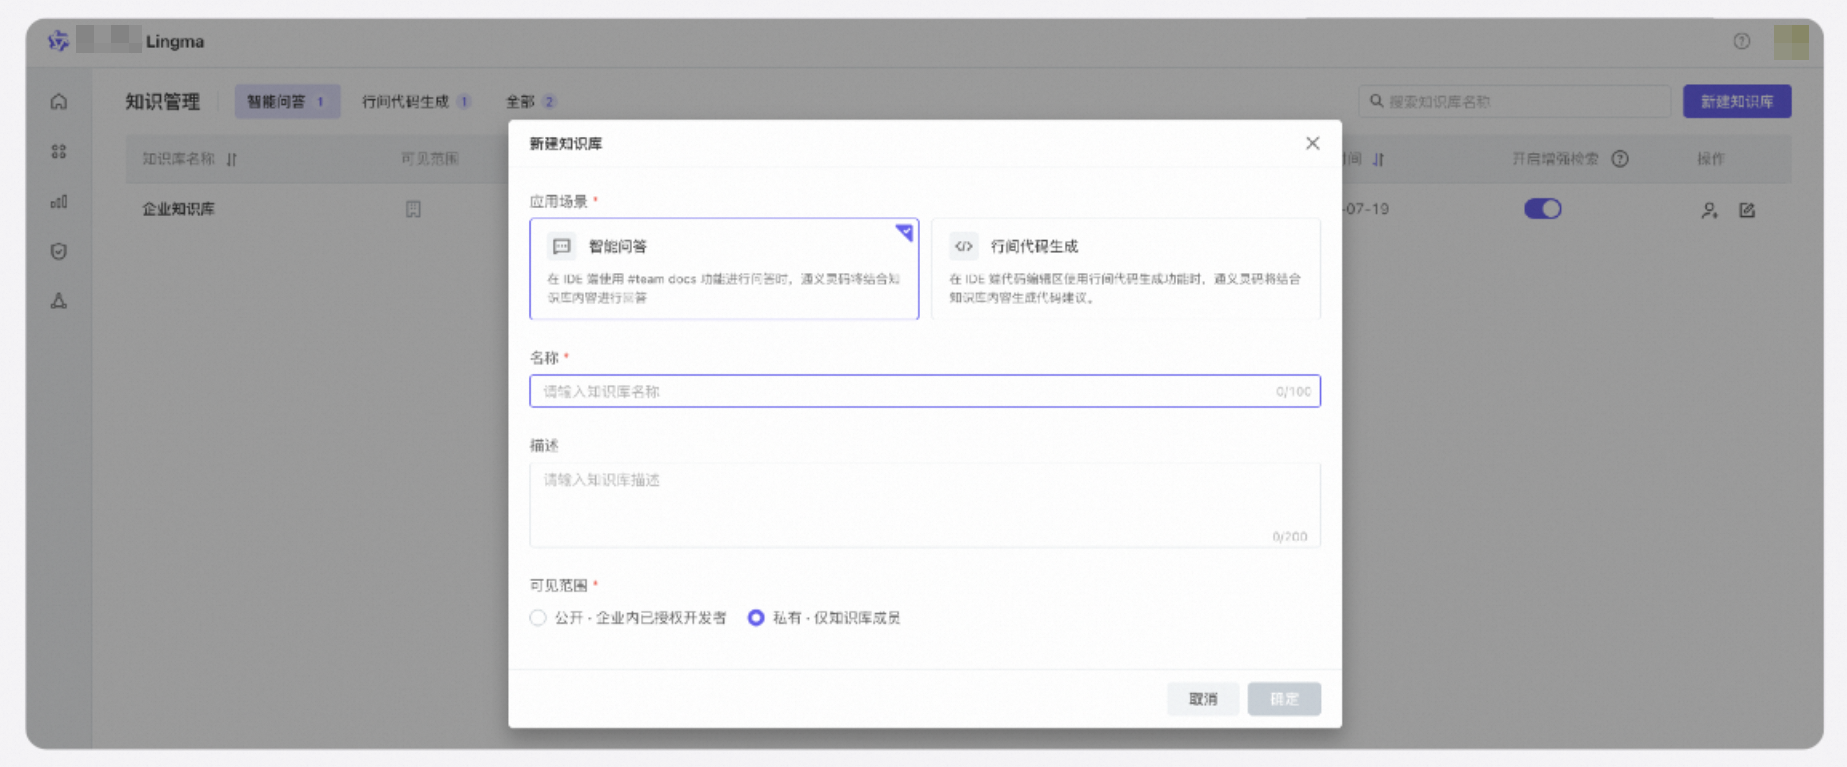The image size is (1847, 767).
Task: Open the apps grid icon in sidebar
Action: click(x=59, y=151)
